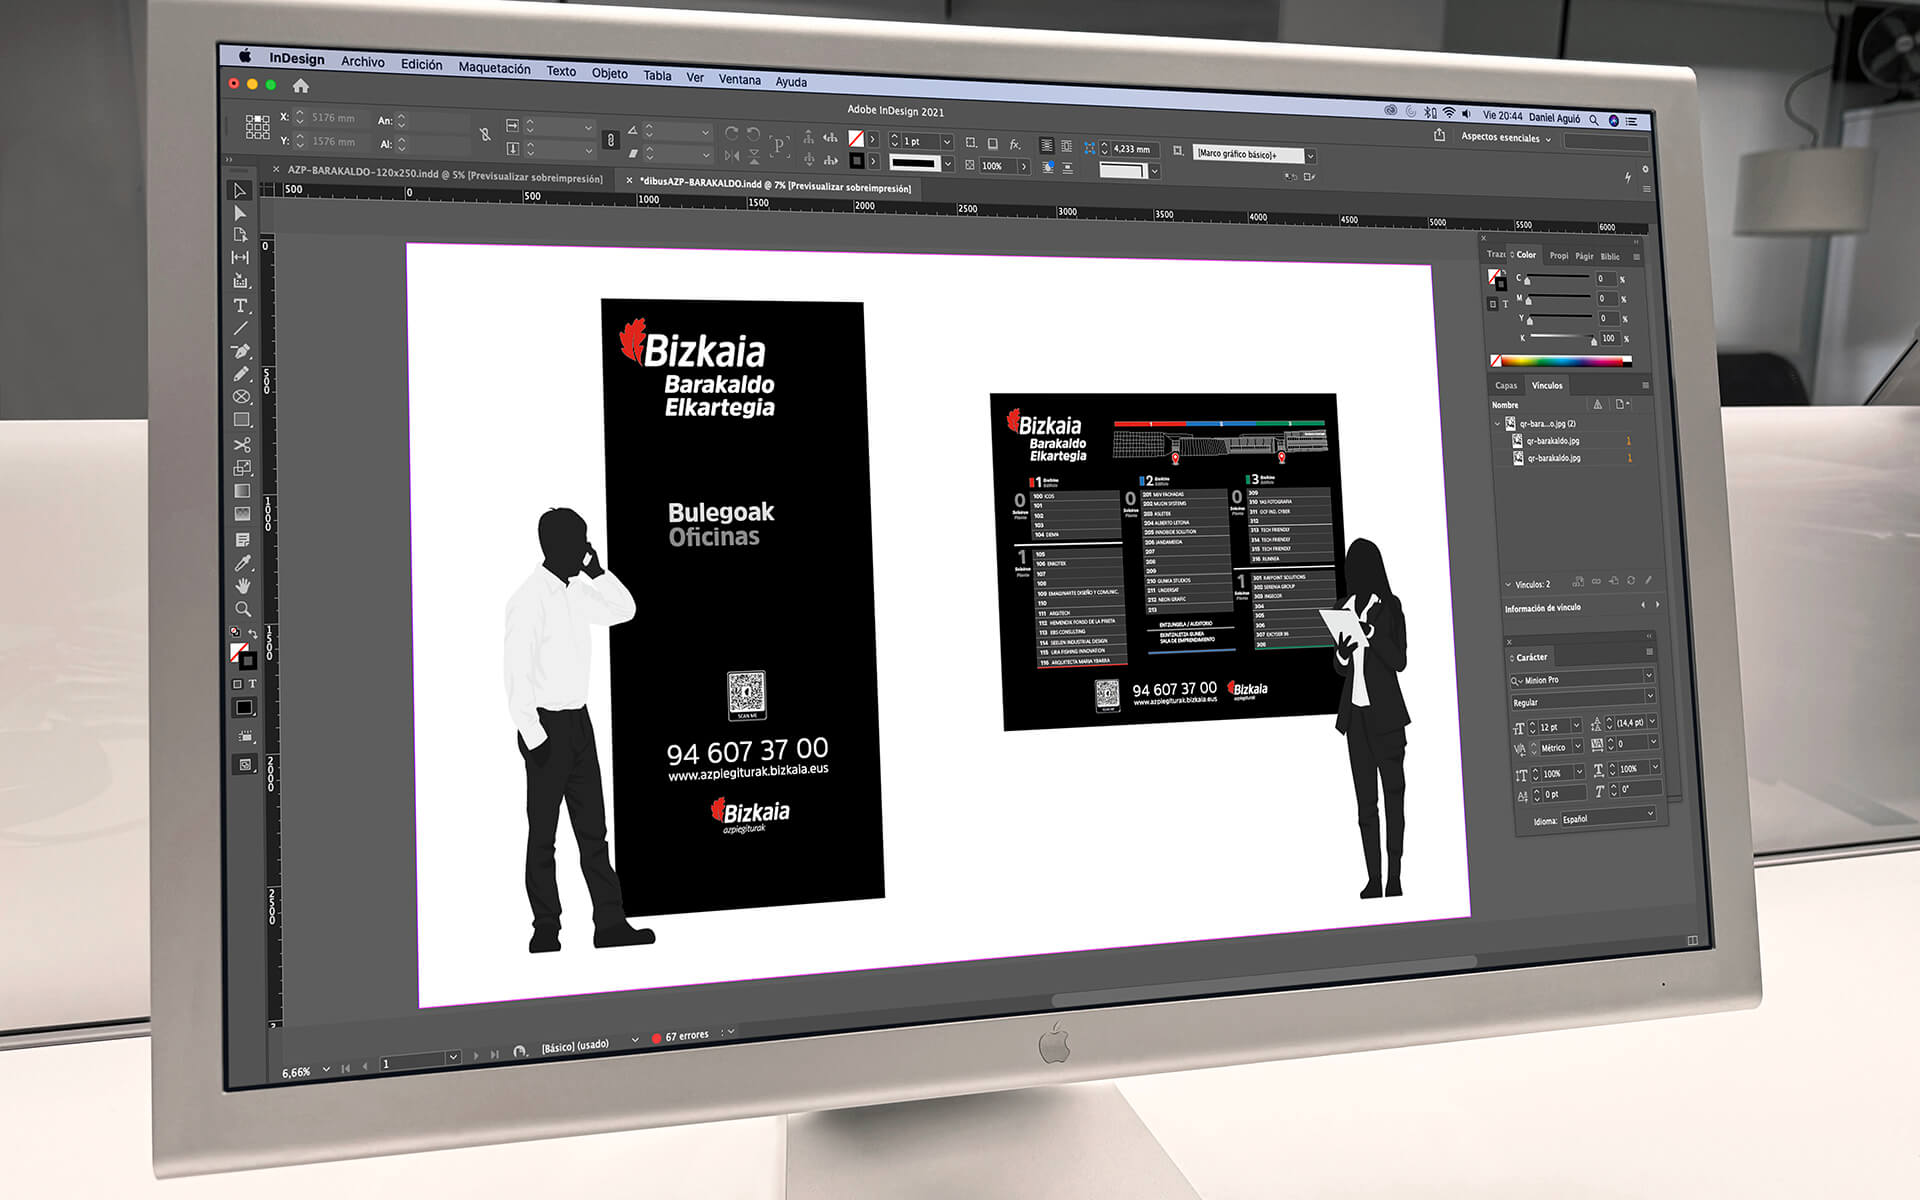Click the Home icon below window controls

[x=301, y=86]
